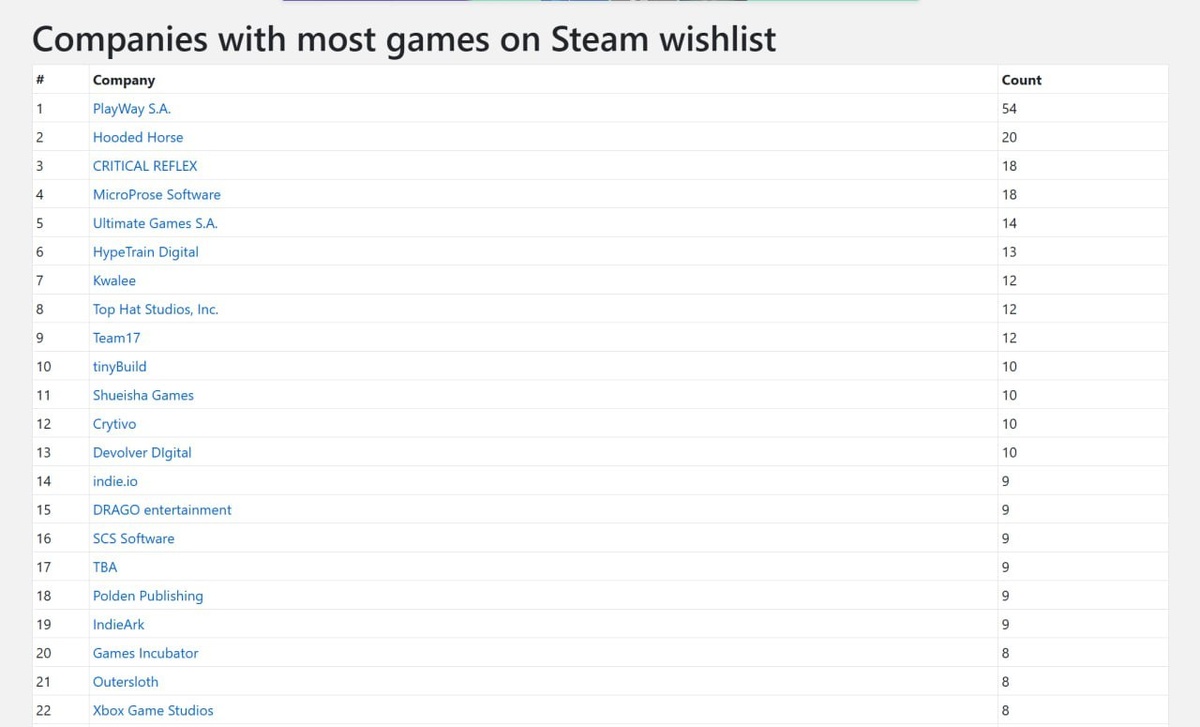
Task: Open Top Hat Studios, Inc. link
Action: point(155,309)
